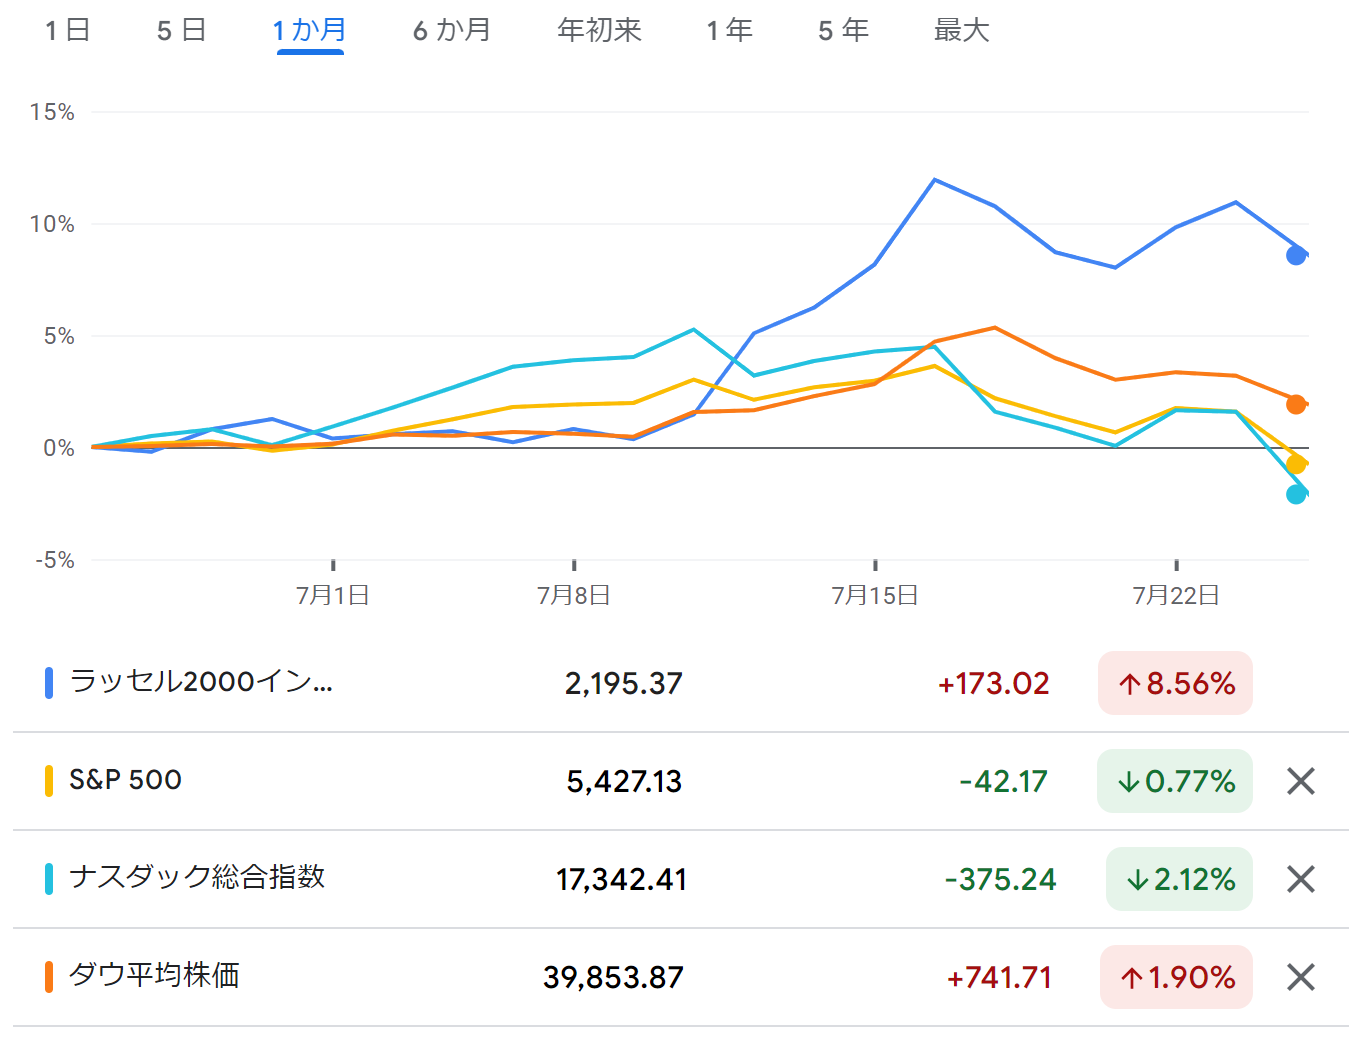This screenshot has width=1360, height=1048.
Task: Click the ナスダック総合指数 label
Action: coord(197,878)
